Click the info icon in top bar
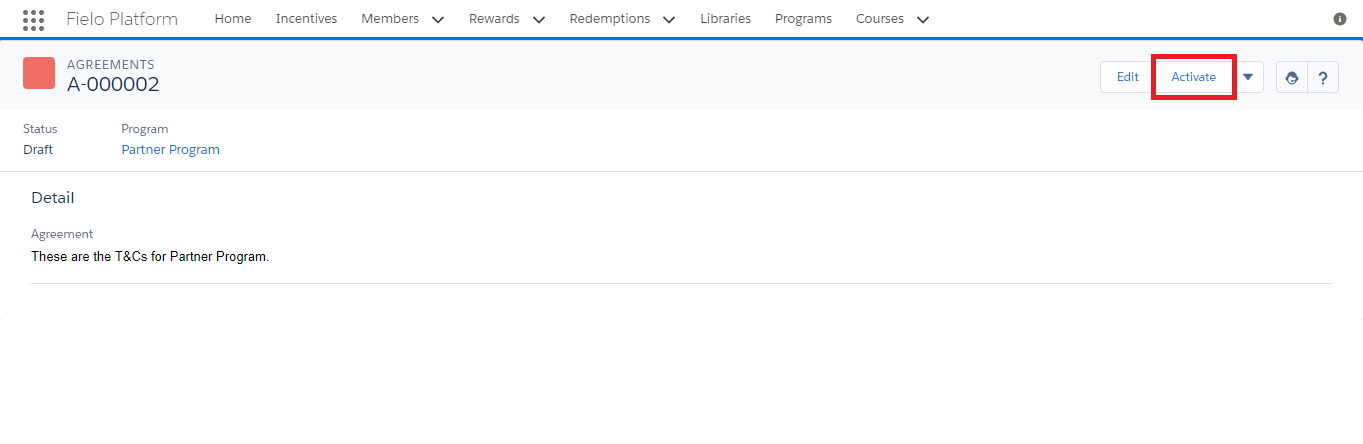This screenshot has height=444, width=1363. coord(1340,19)
